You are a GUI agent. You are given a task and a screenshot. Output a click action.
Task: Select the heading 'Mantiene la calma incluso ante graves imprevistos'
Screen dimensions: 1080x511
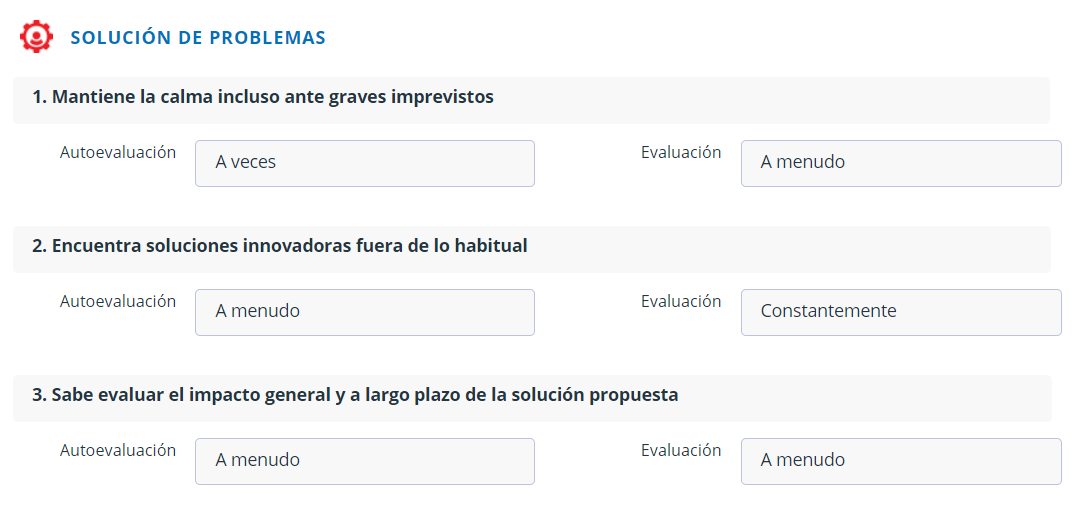(x=263, y=98)
